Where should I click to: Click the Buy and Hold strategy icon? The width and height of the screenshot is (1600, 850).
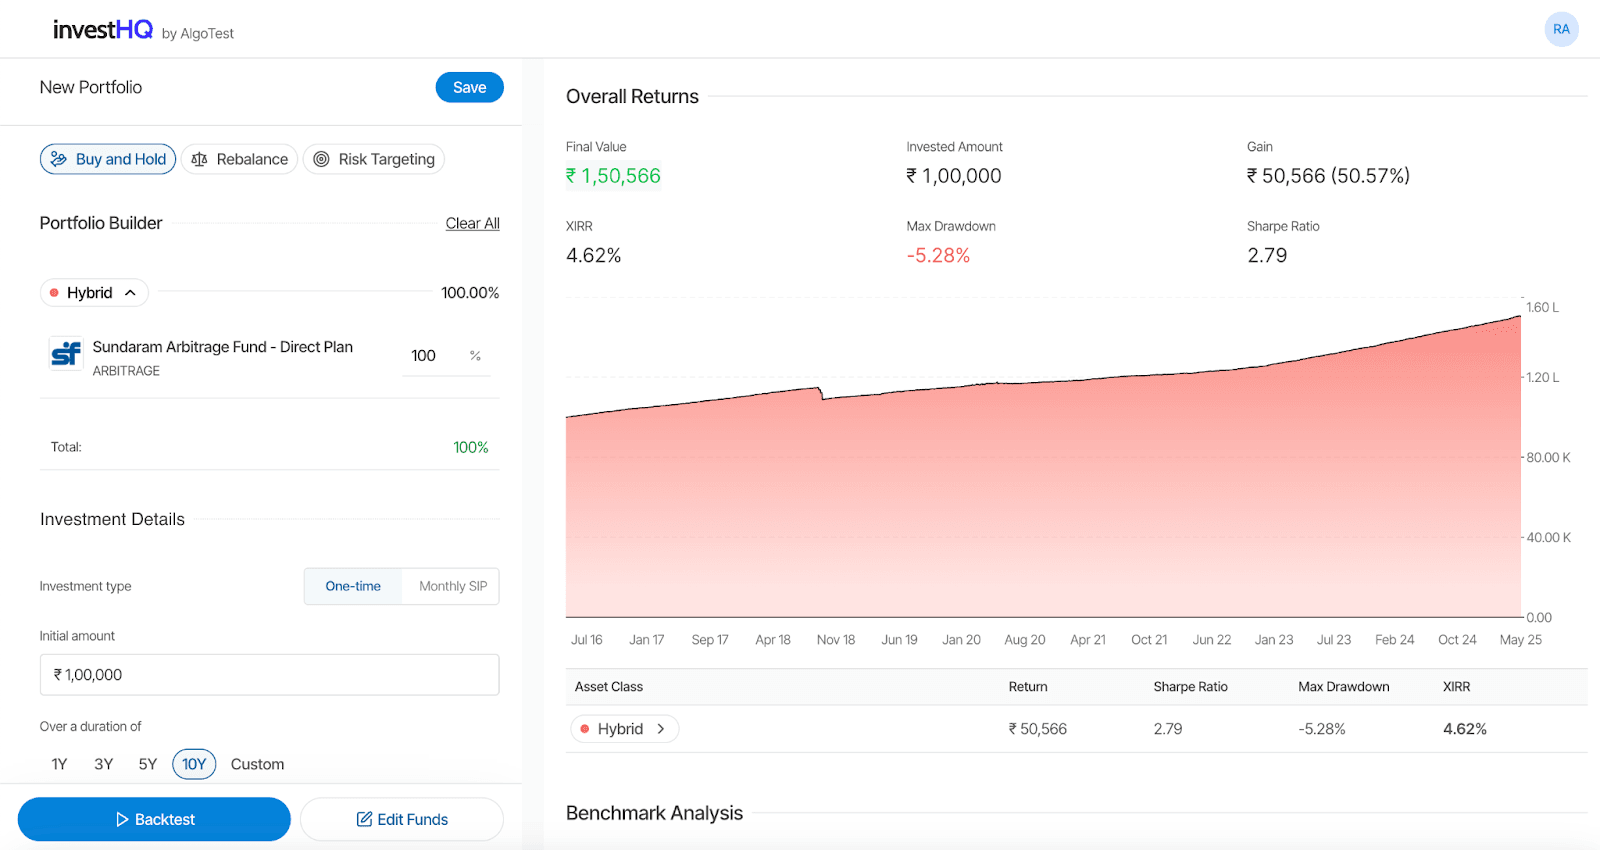point(59,159)
